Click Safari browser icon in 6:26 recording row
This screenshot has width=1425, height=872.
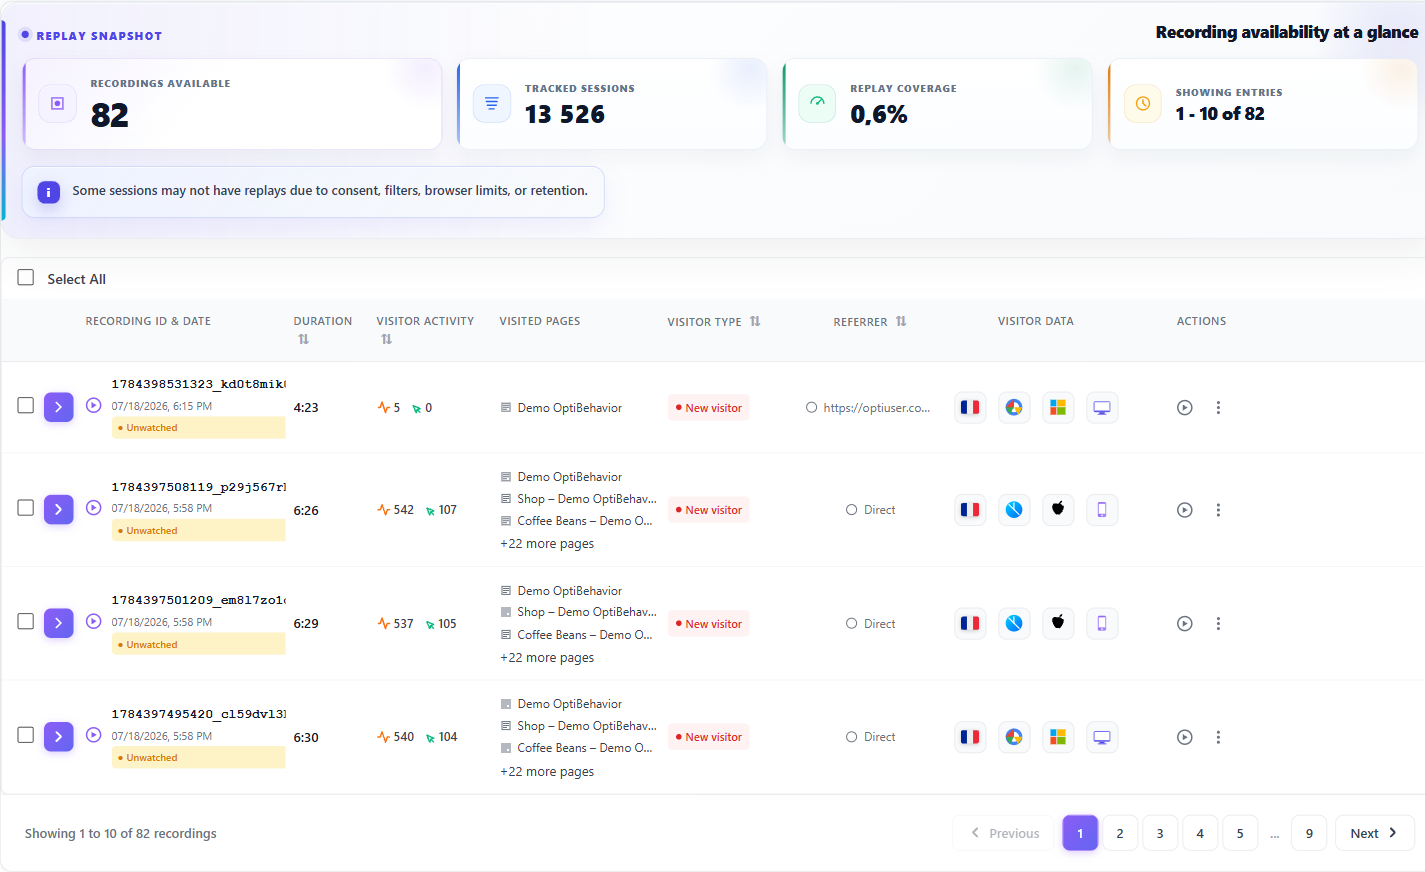pyautogui.click(x=1014, y=510)
